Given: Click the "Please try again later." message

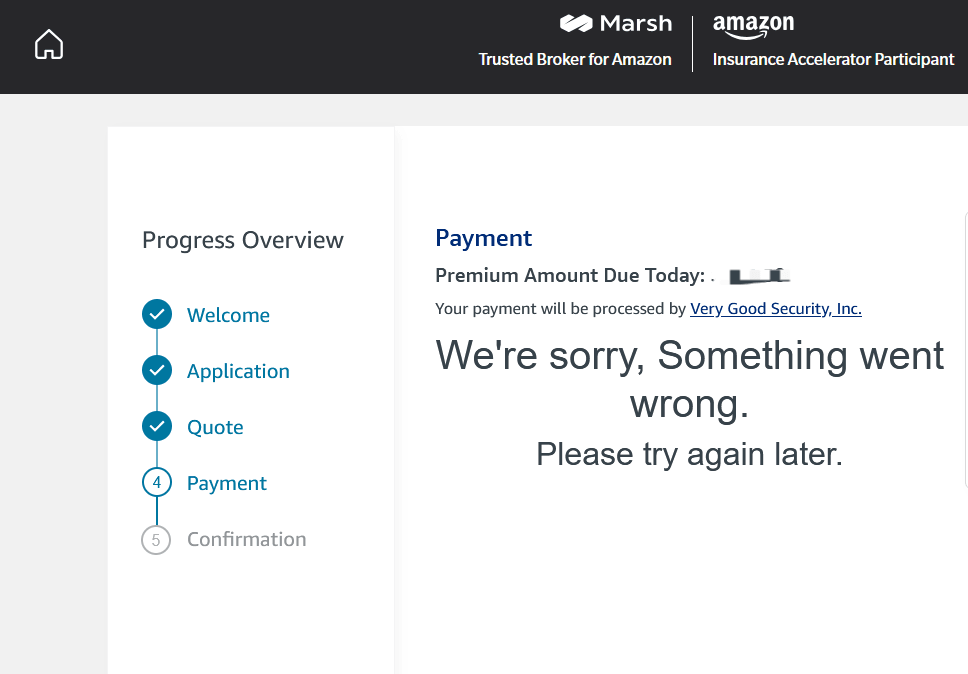Looking at the screenshot, I should coord(689,455).
